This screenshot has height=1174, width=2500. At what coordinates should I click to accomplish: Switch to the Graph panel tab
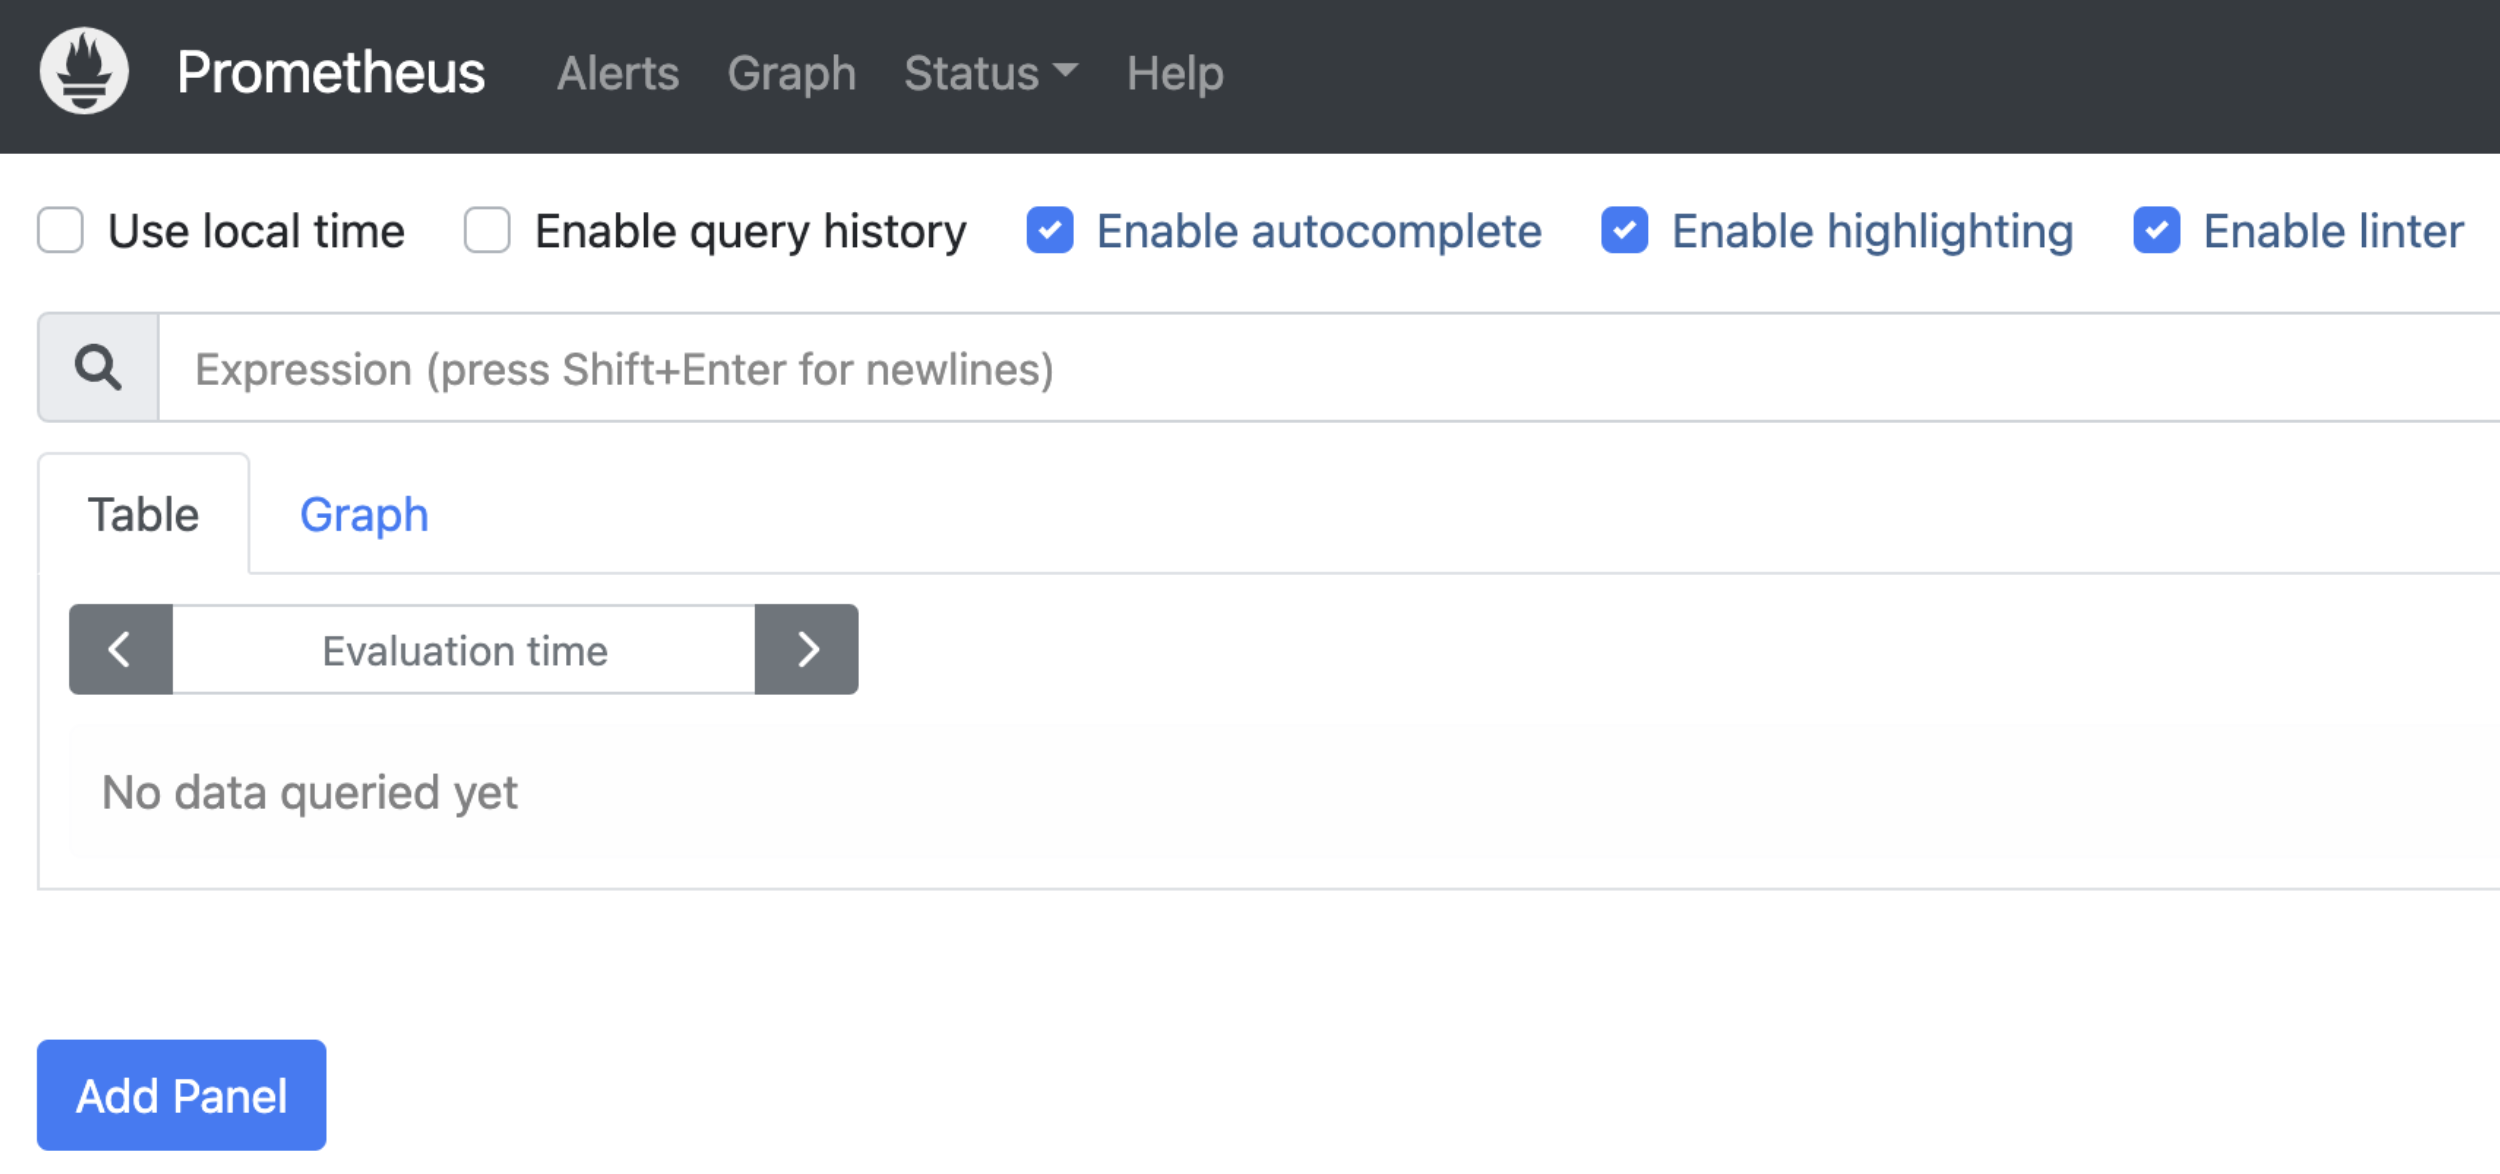(364, 514)
